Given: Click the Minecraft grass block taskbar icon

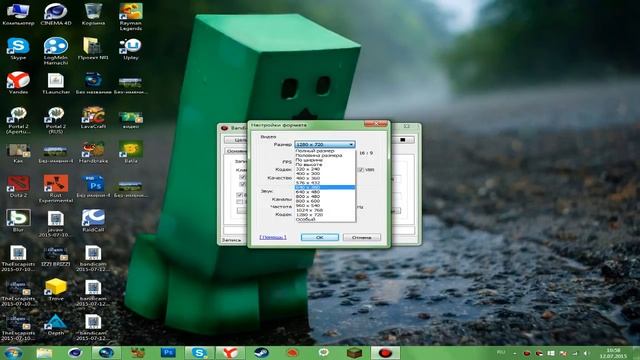Looking at the screenshot, I should point(354,353).
